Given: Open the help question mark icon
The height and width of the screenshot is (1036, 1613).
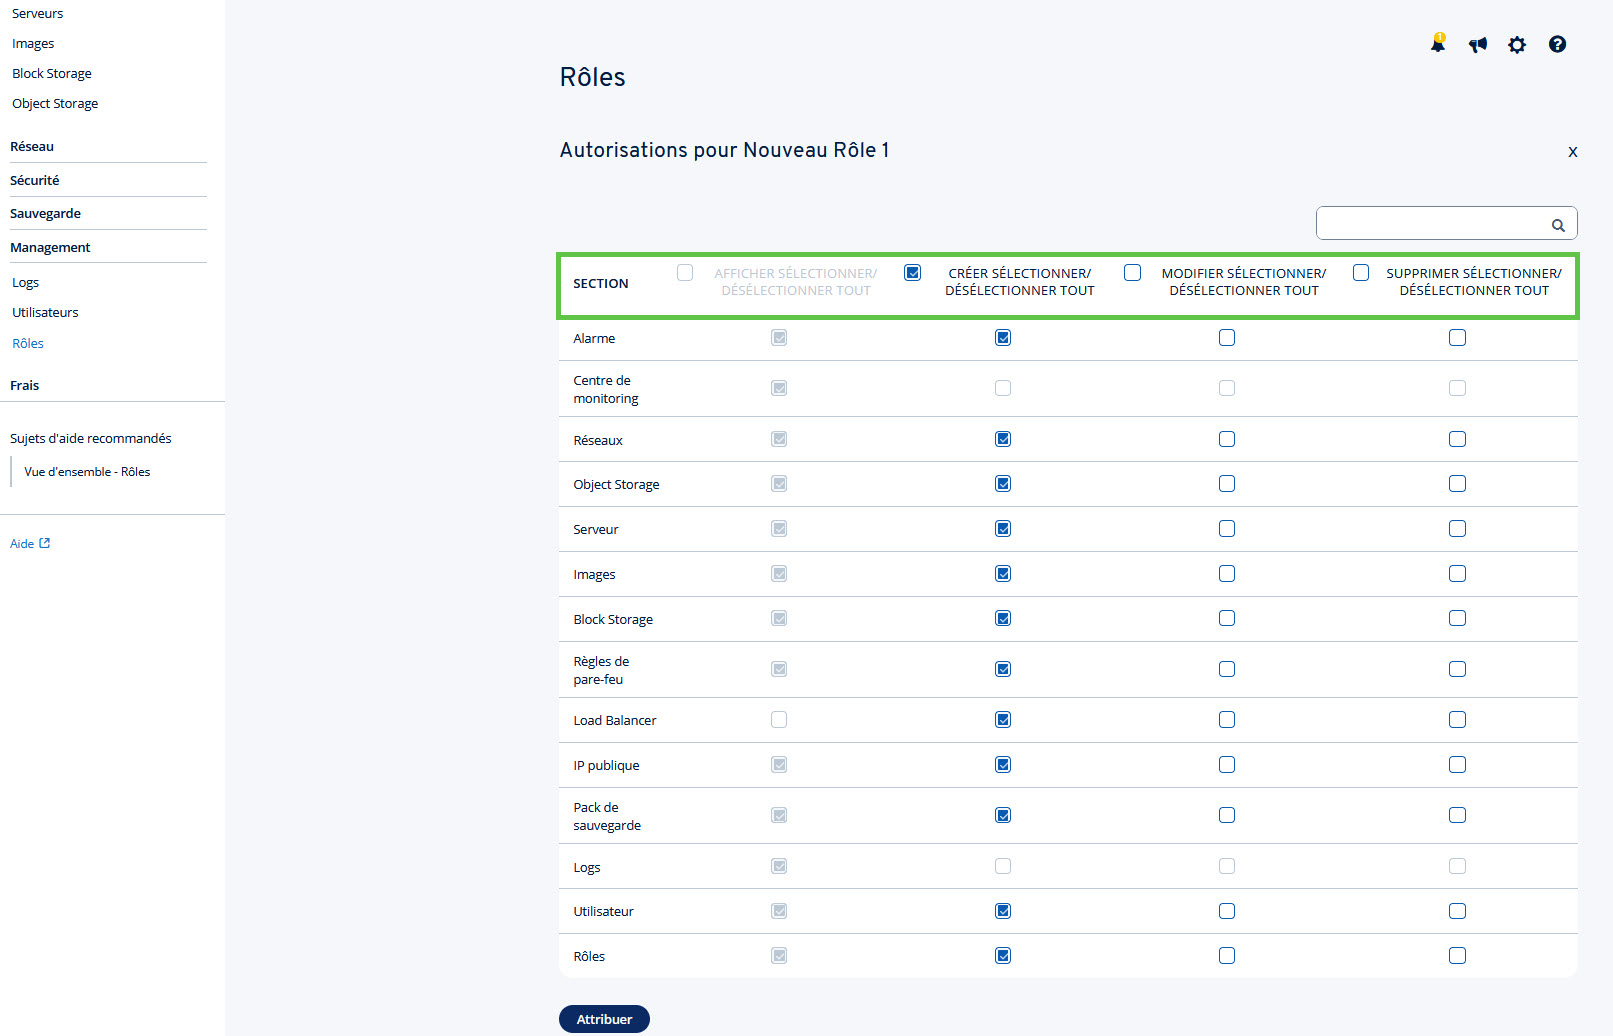Looking at the screenshot, I should (1557, 44).
